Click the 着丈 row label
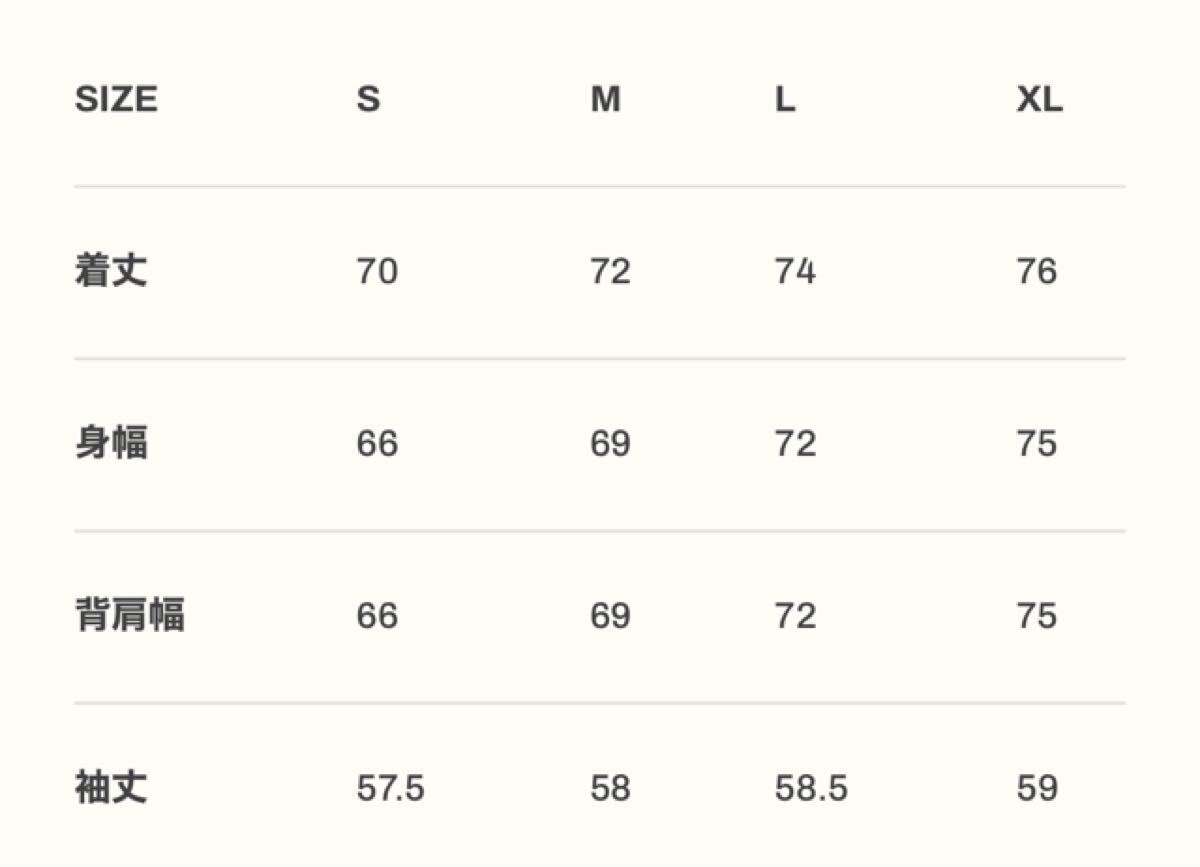The image size is (1200, 867). coord(111,271)
